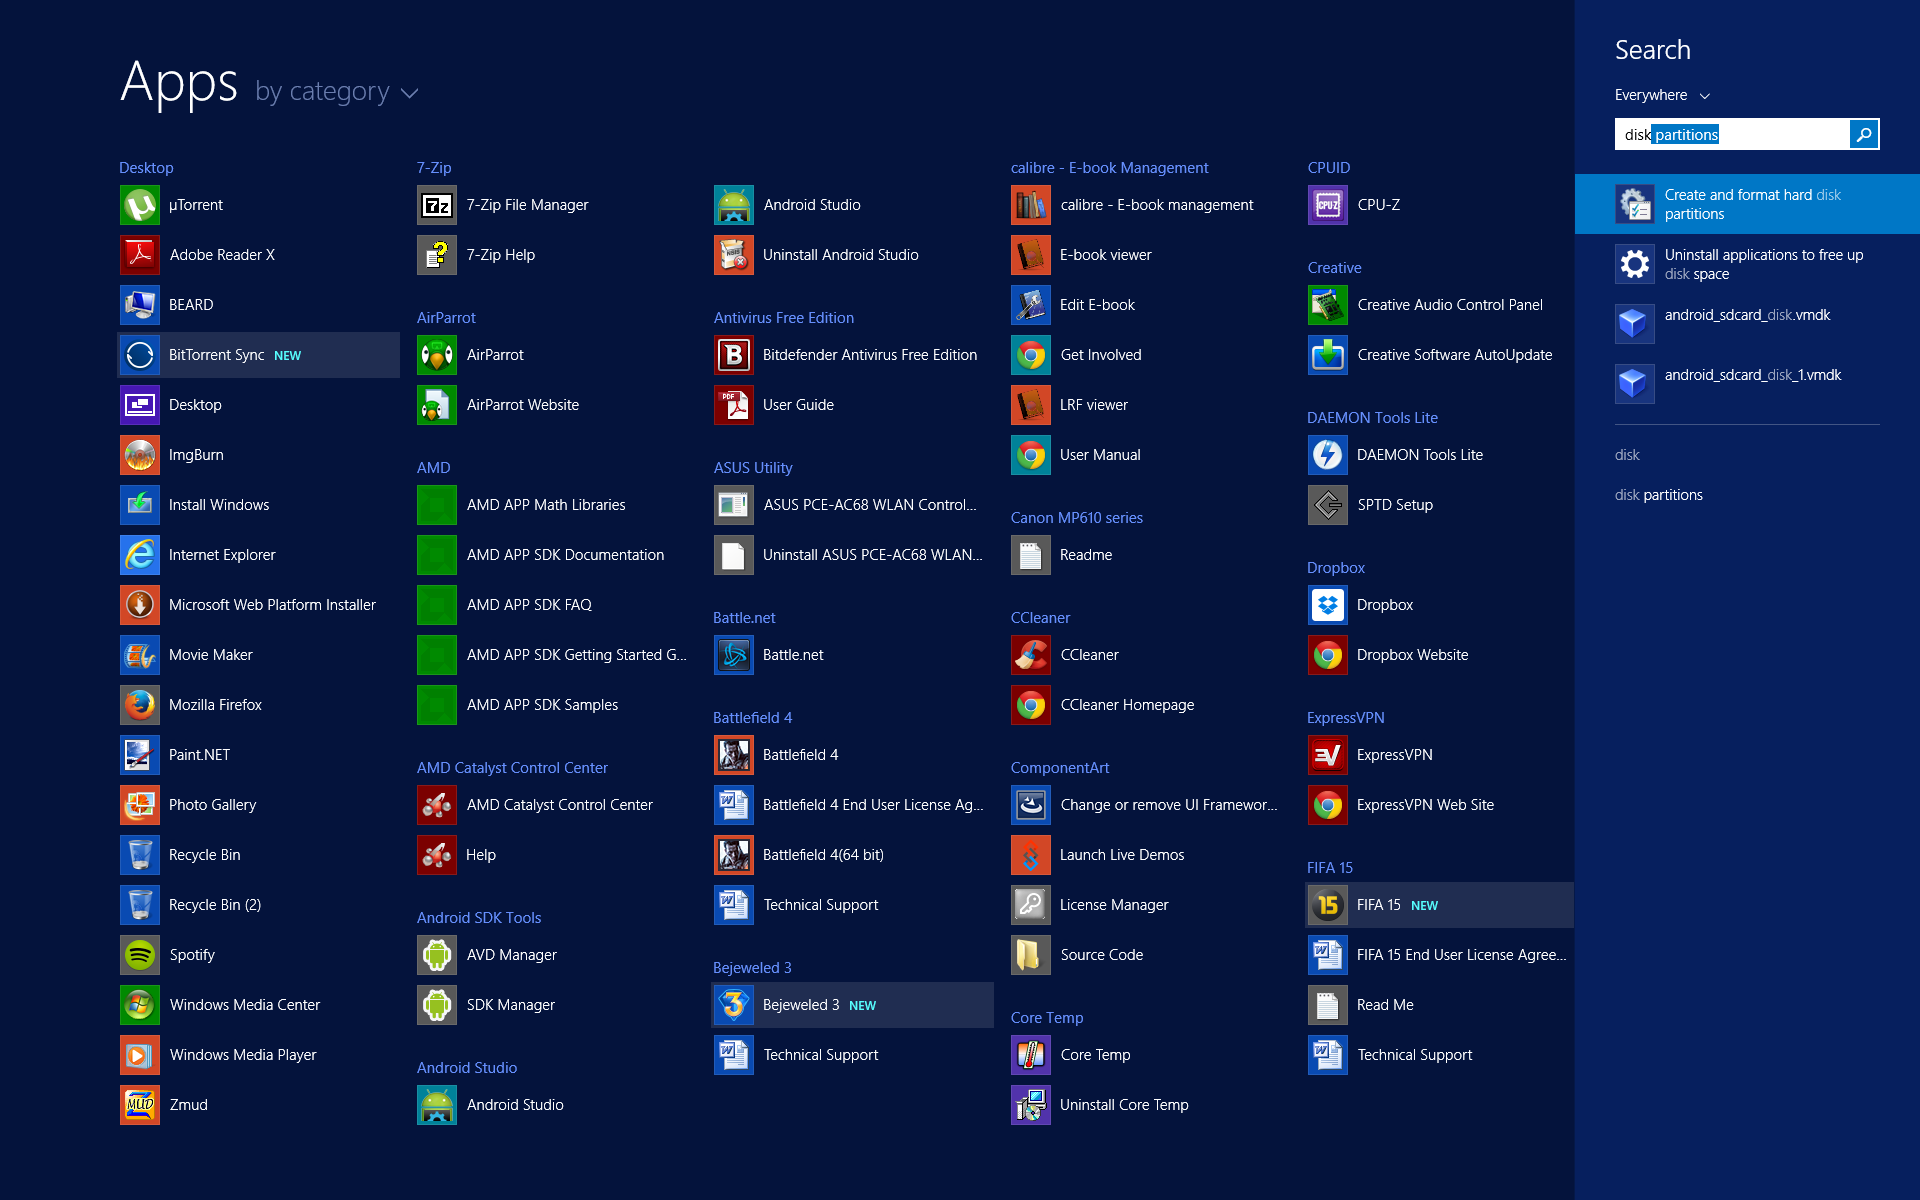The image size is (1920, 1200).
Task: Expand the 'by category' sort dropdown
Action: (337, 92)
